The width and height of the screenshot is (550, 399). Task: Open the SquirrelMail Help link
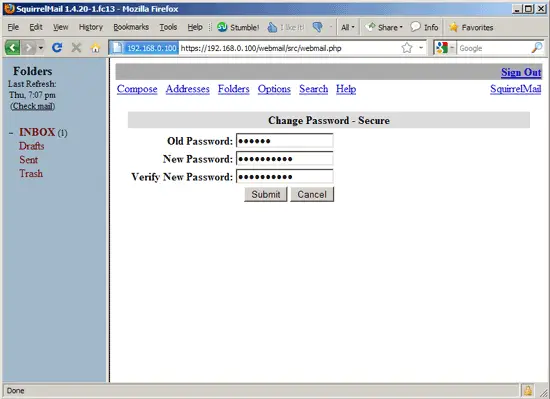click(x=346, y=89)
